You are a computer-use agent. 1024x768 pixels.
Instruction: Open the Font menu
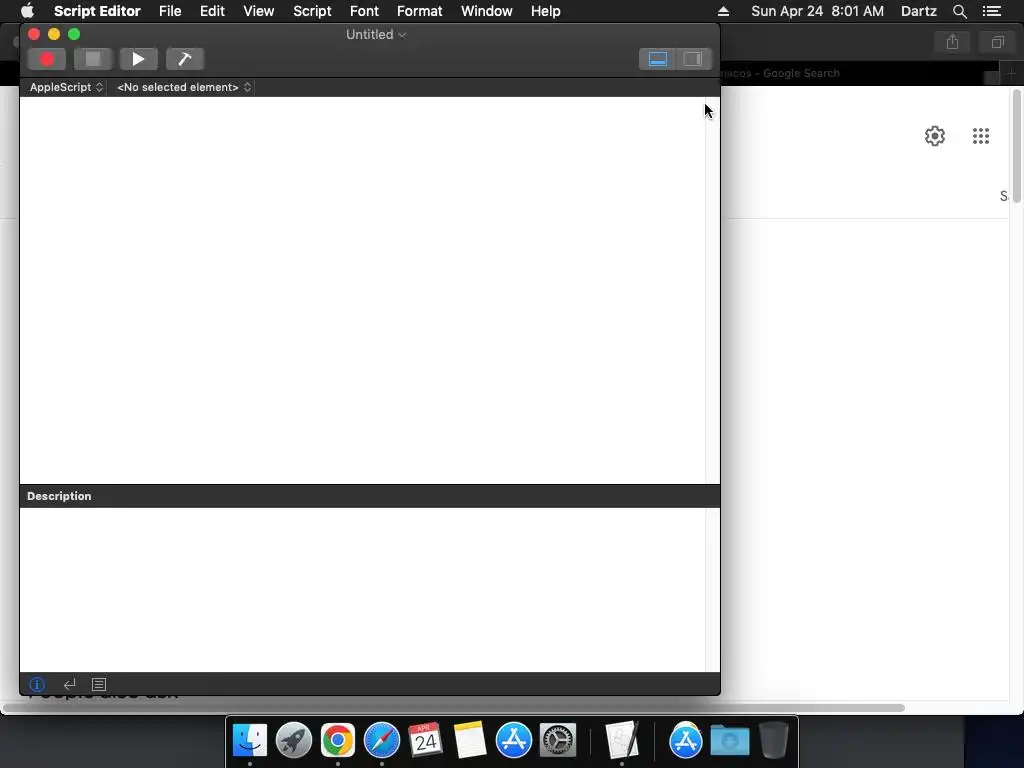(364, 11)
